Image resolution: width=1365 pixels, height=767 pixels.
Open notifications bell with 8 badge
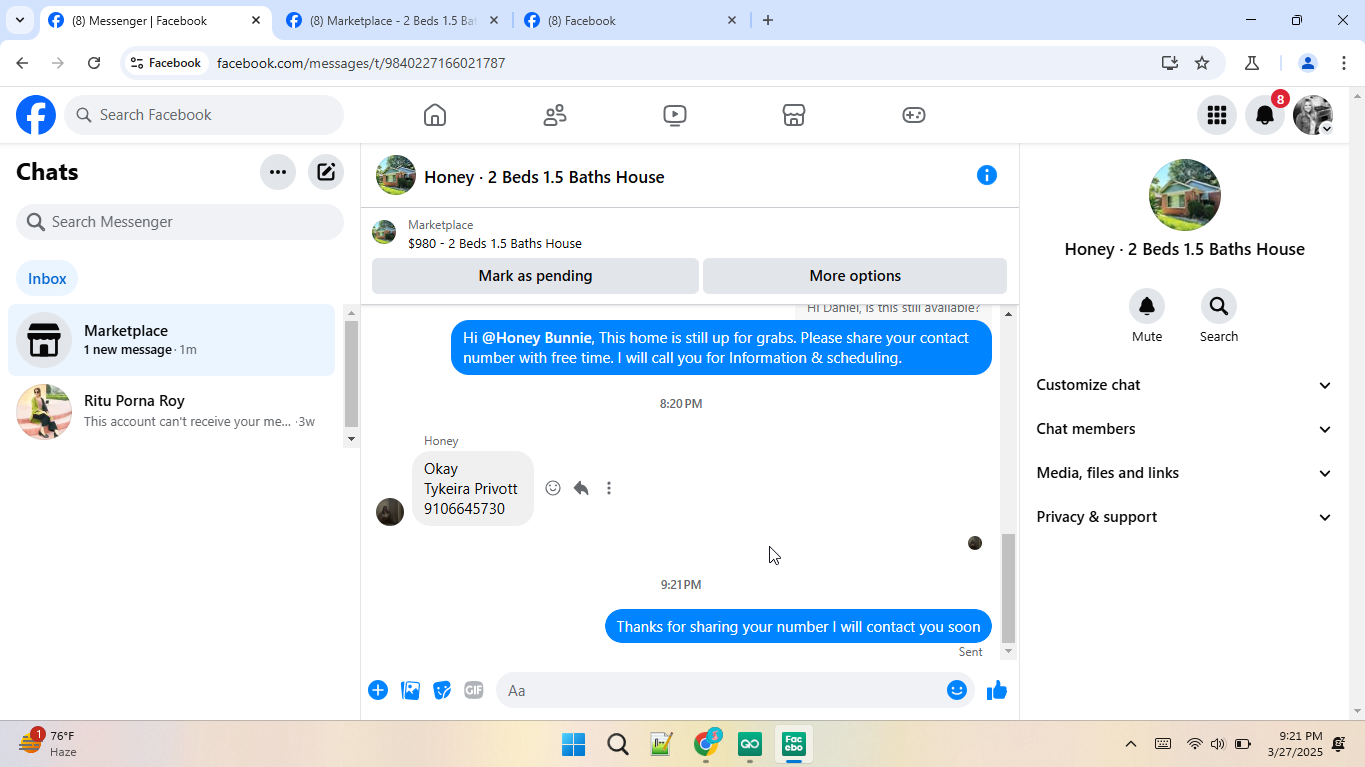point(1265,115)
